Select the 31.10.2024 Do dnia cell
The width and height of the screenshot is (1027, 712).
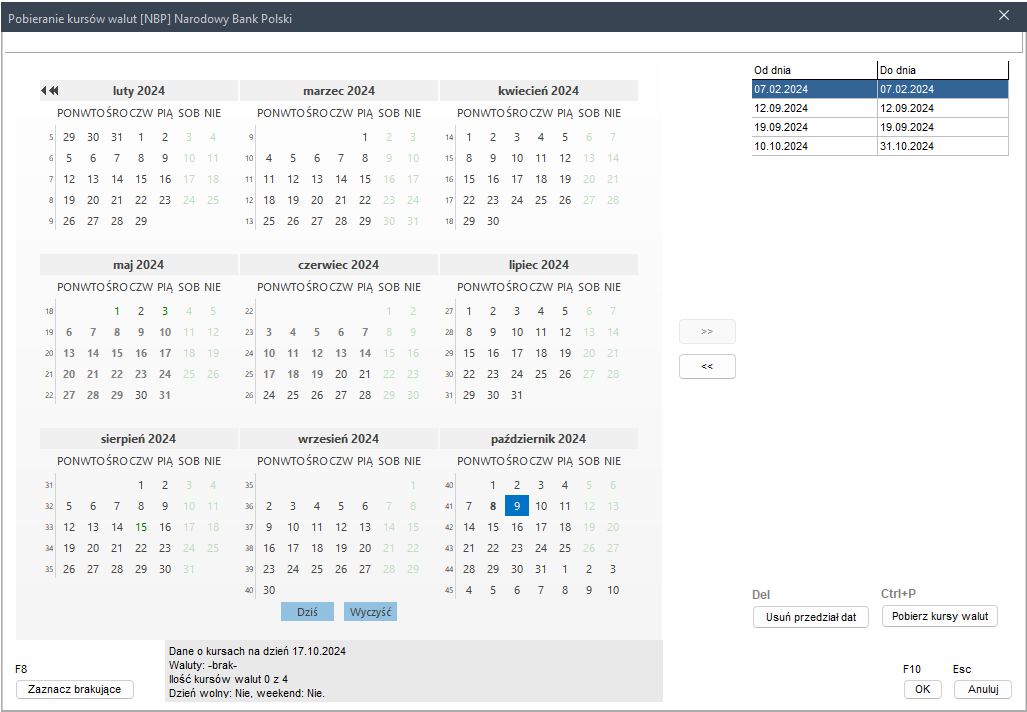[x=943, y=146]
